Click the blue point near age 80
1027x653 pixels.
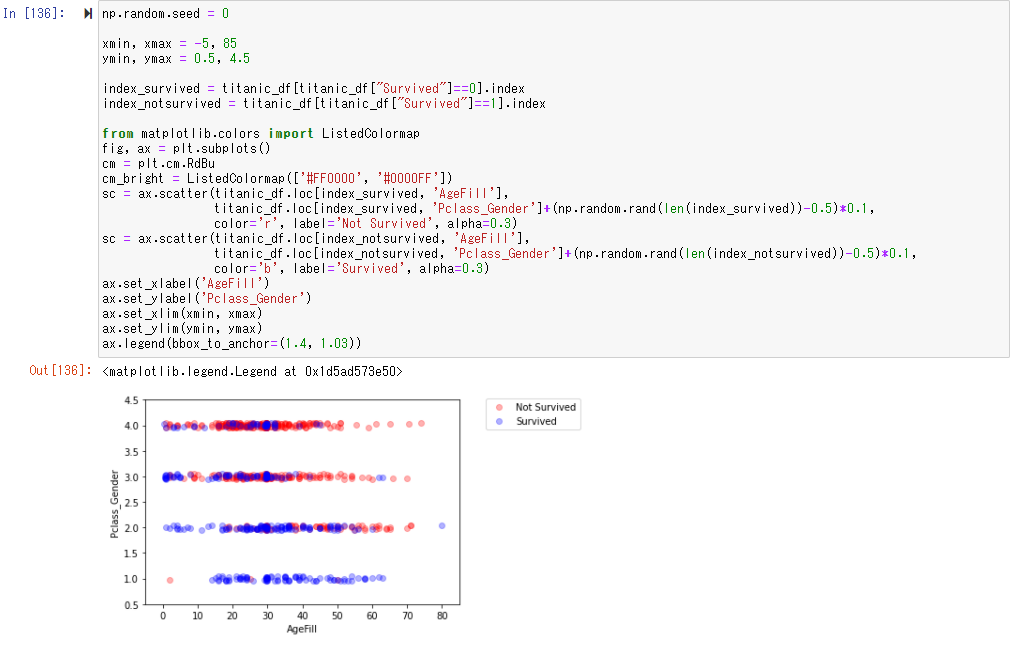[442, 526]
